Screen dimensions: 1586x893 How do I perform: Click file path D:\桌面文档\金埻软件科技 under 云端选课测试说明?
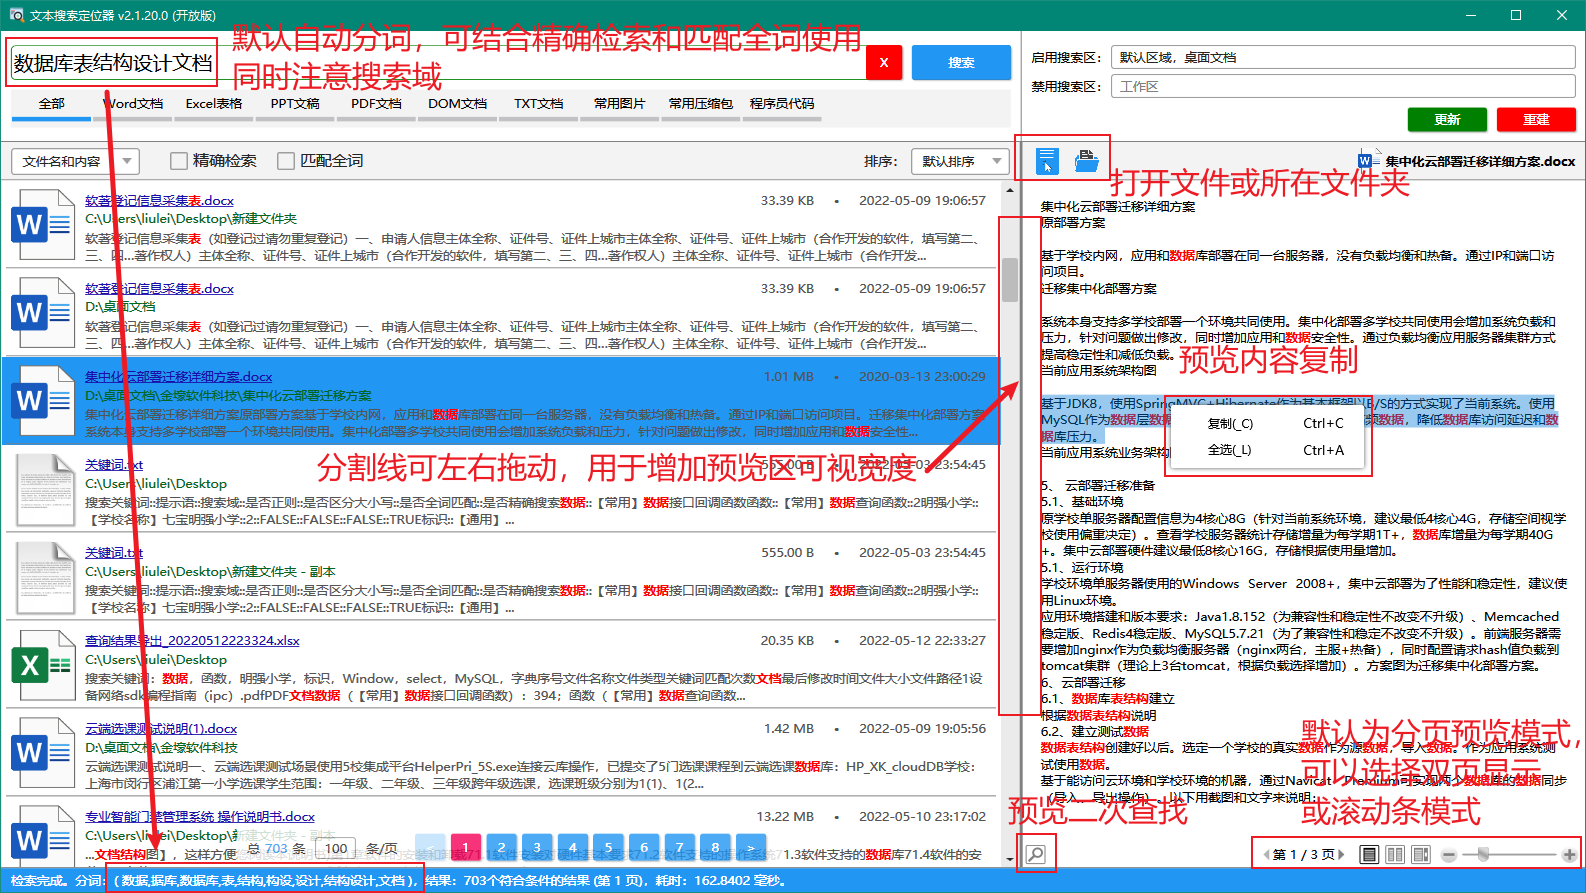(161, 747)
